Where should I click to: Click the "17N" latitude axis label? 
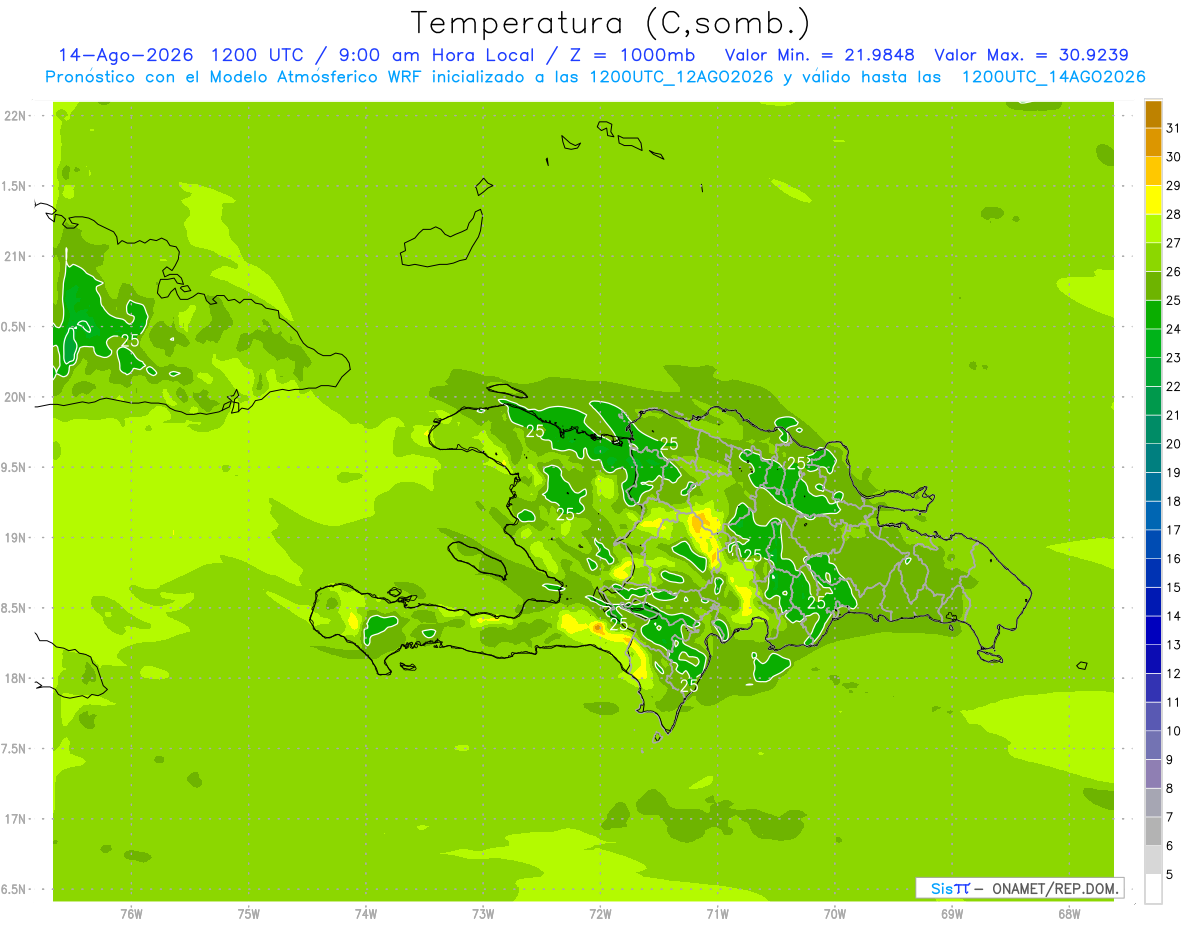click(x=15, y=819)
